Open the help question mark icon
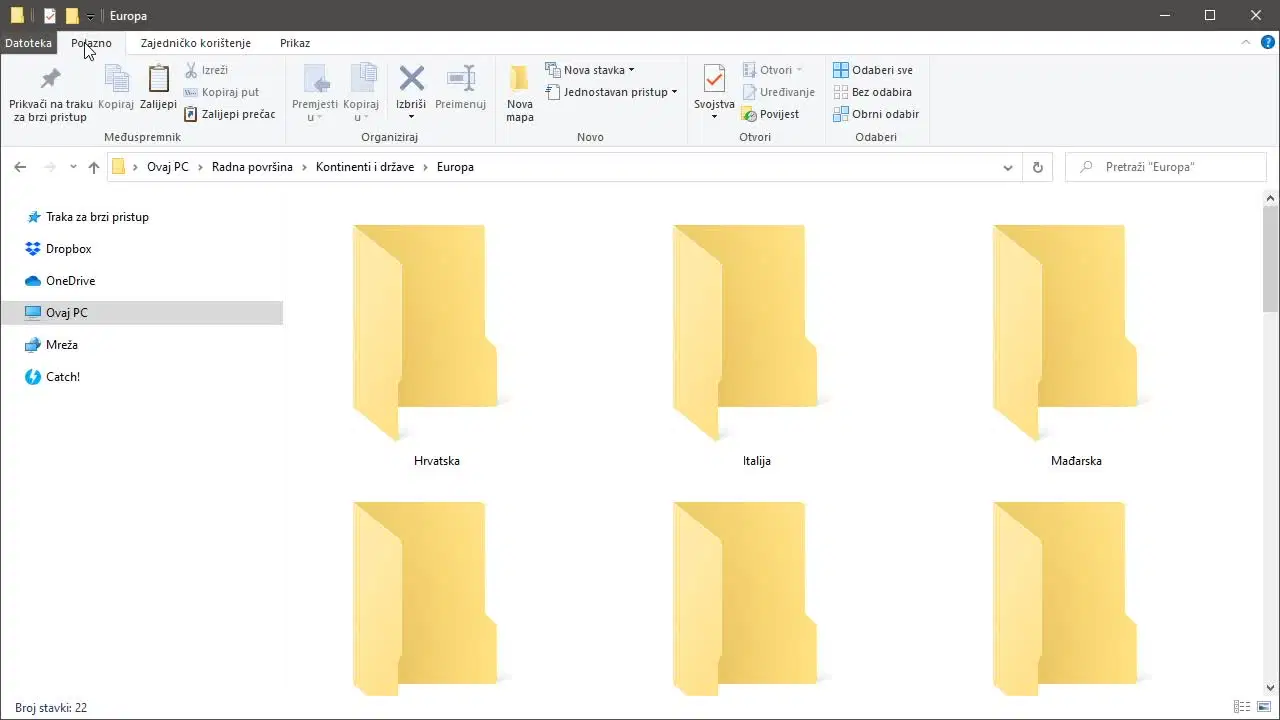Image resolution: width=1280 pixels, height=720 pixels. (x=1267, y=43)
